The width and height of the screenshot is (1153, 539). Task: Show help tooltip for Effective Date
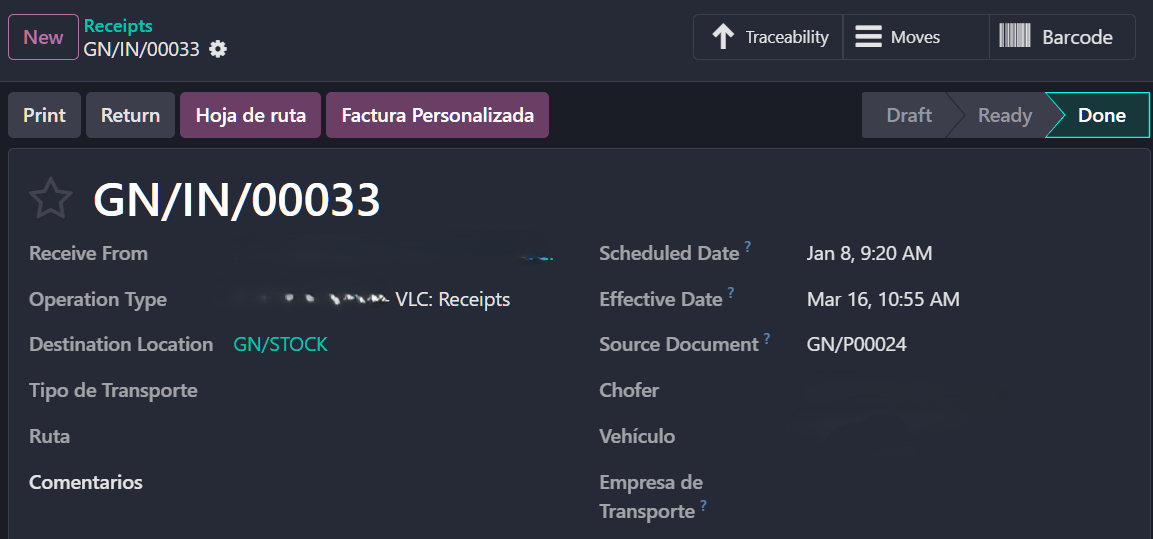[x=731, y=292]
